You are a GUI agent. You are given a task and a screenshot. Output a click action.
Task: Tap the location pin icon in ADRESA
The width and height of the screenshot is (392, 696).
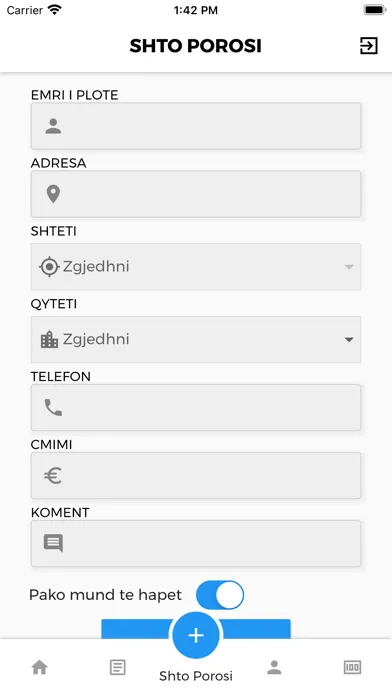point(53,194)
